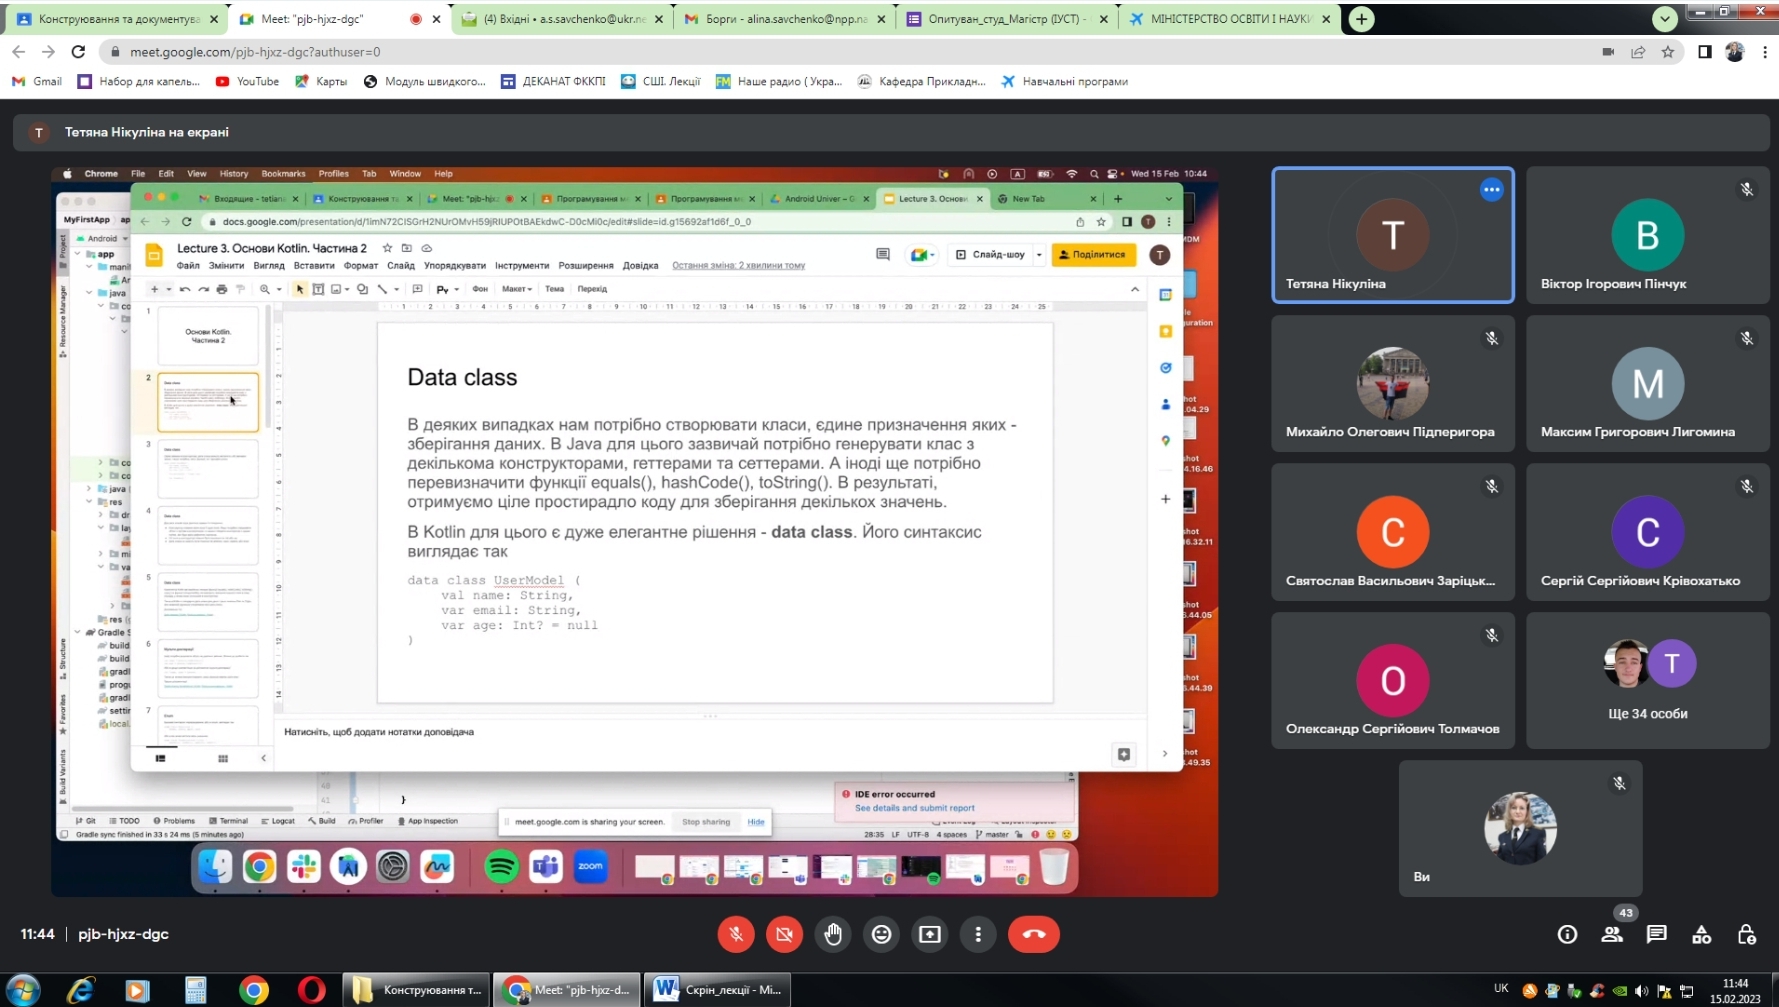Launch Internet Explorer from taskbar

tap(80, 989)
